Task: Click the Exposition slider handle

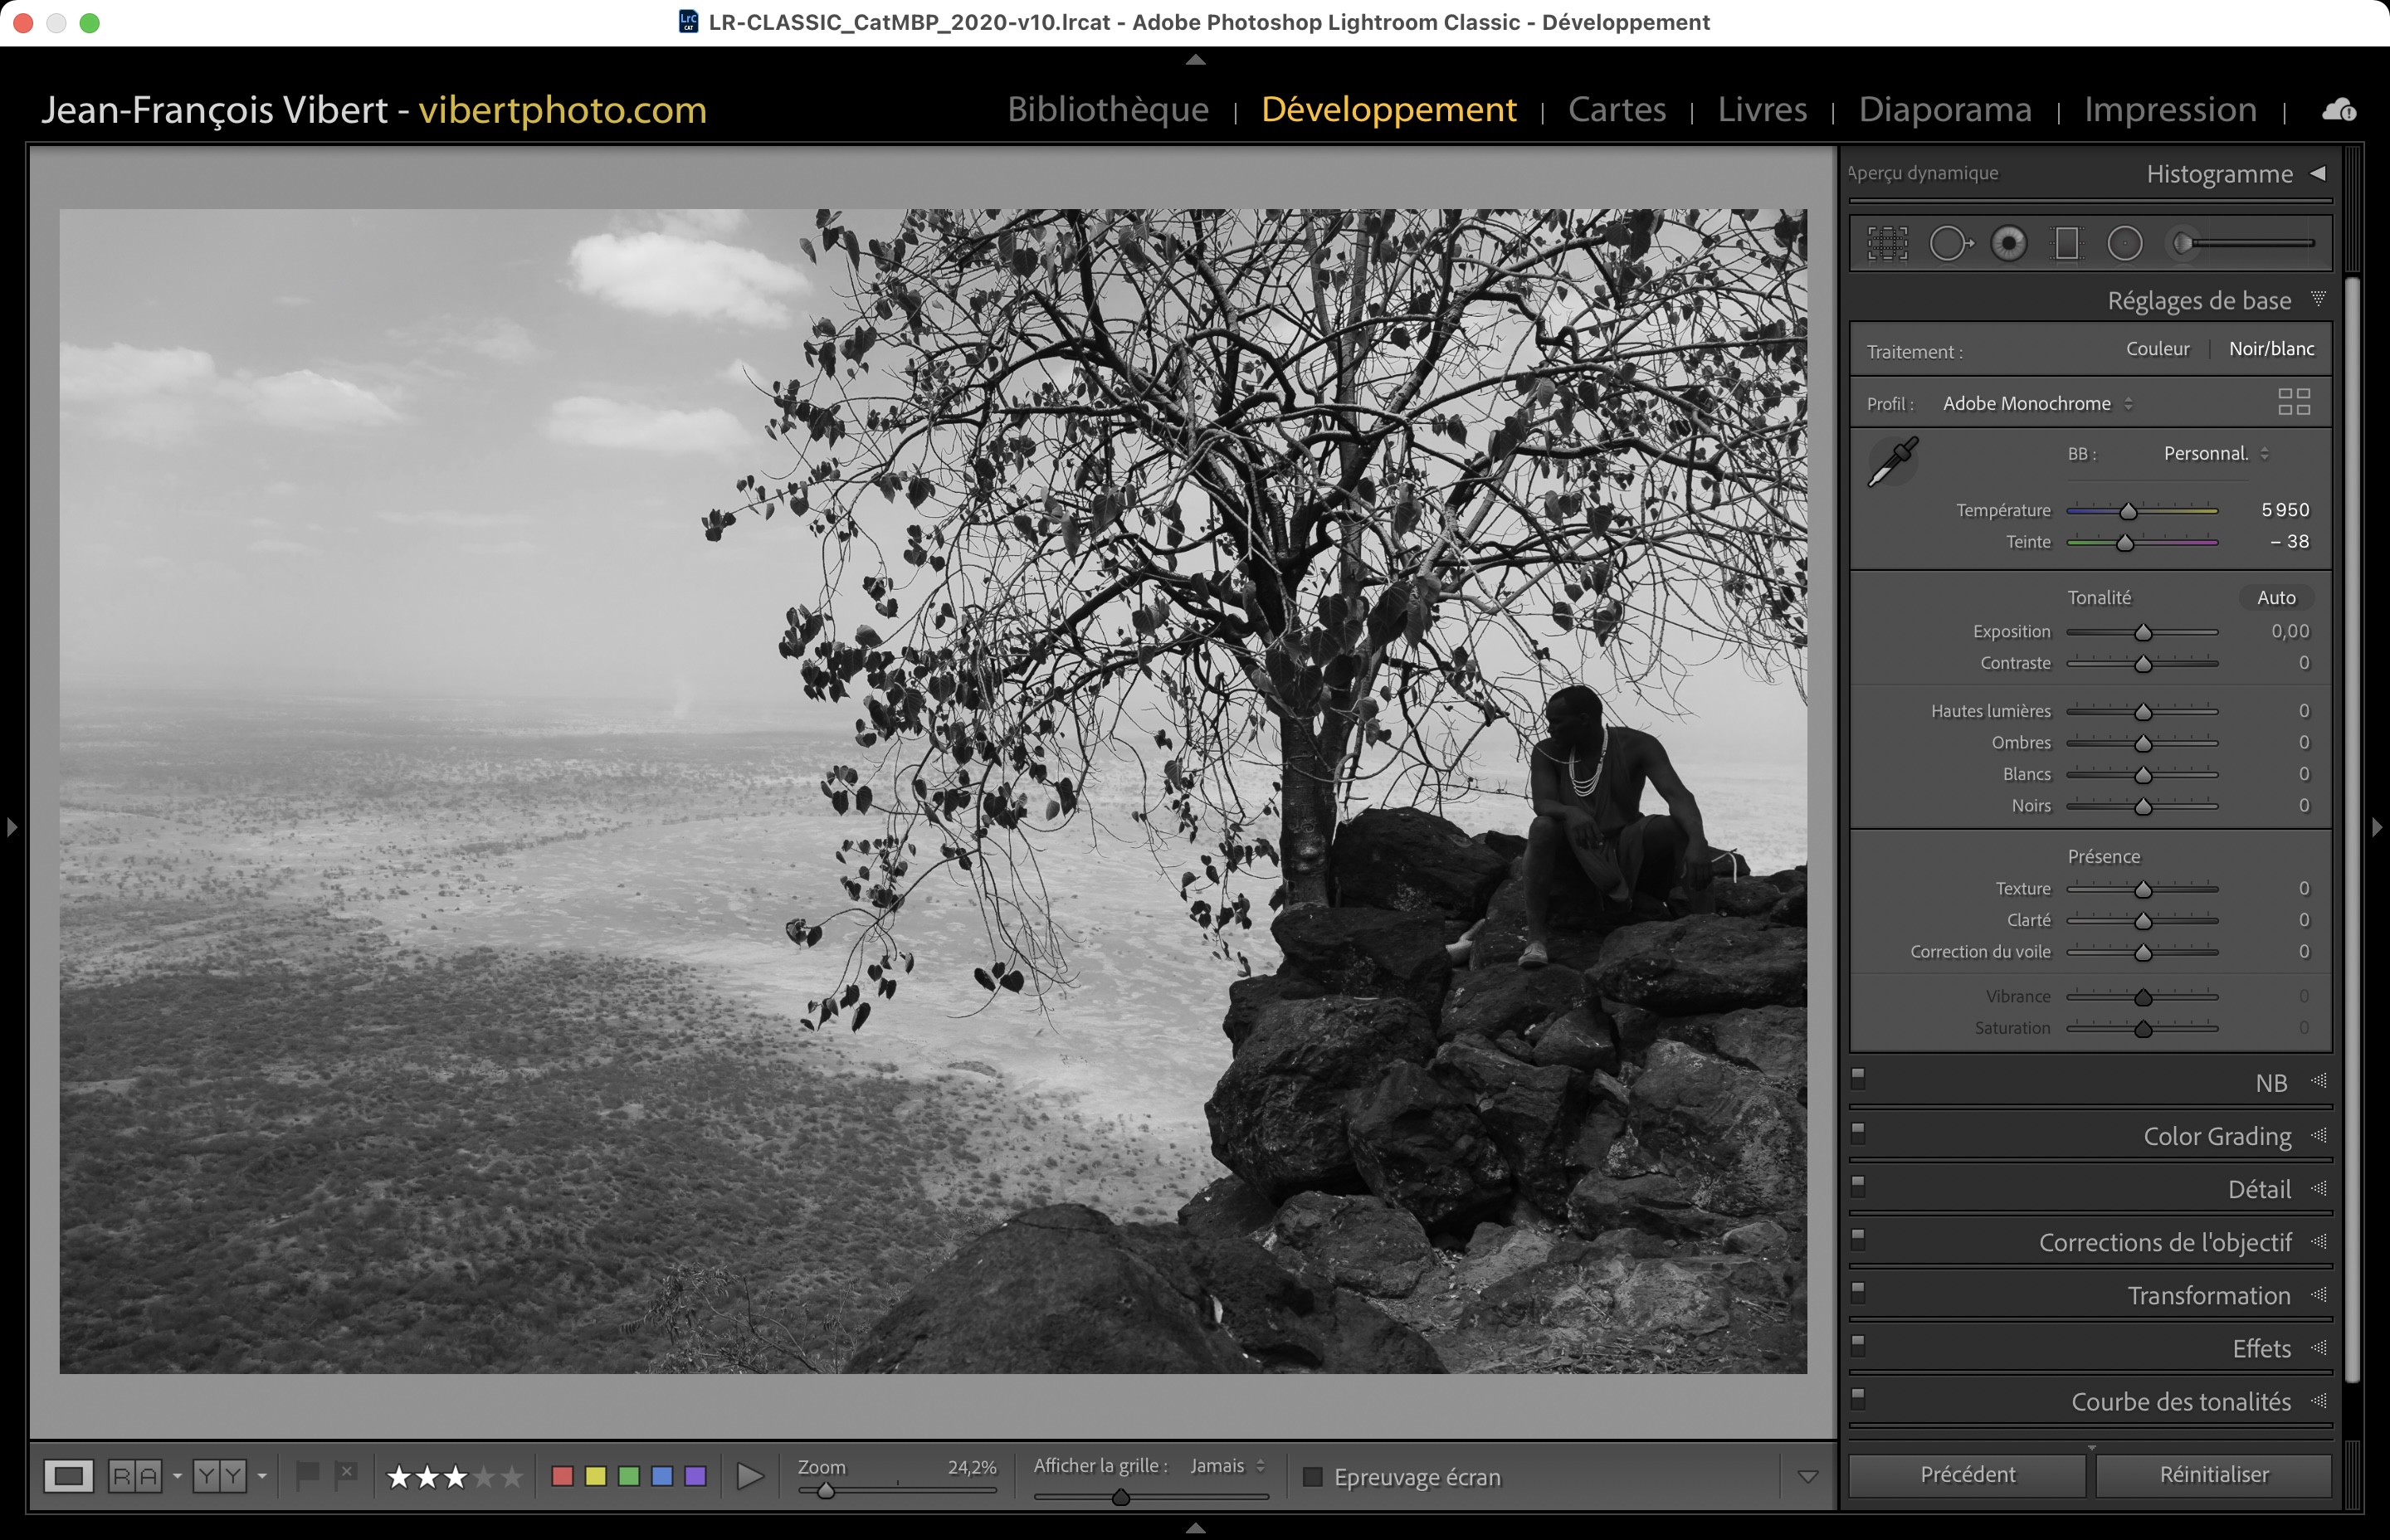Action: click(x=2143, y=633)
